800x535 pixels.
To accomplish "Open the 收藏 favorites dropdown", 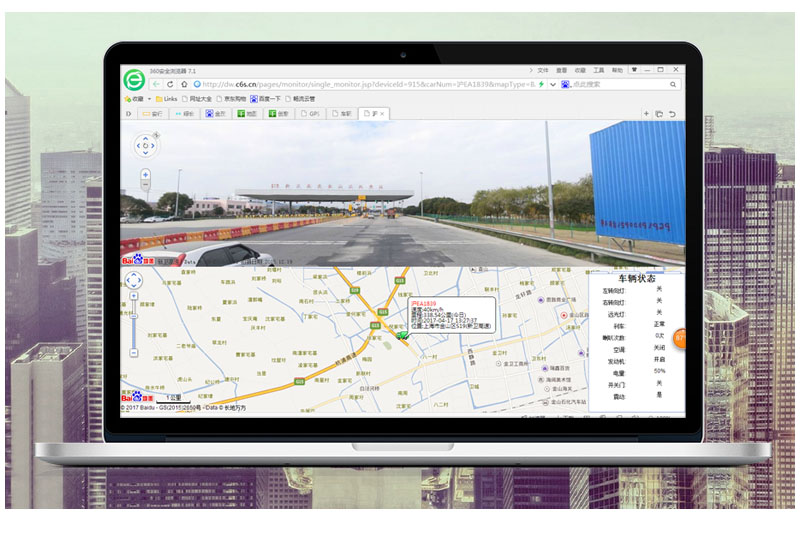I will tap(137, 99).
